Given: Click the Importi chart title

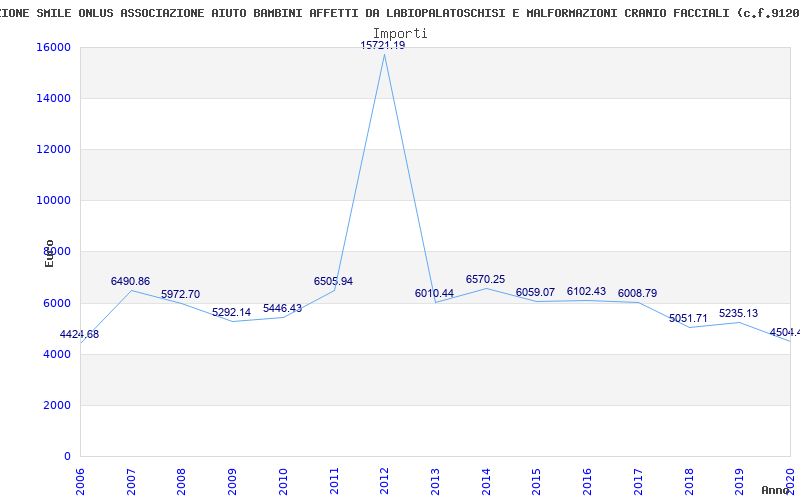Looking at the screenshot, I should (400, 34).
